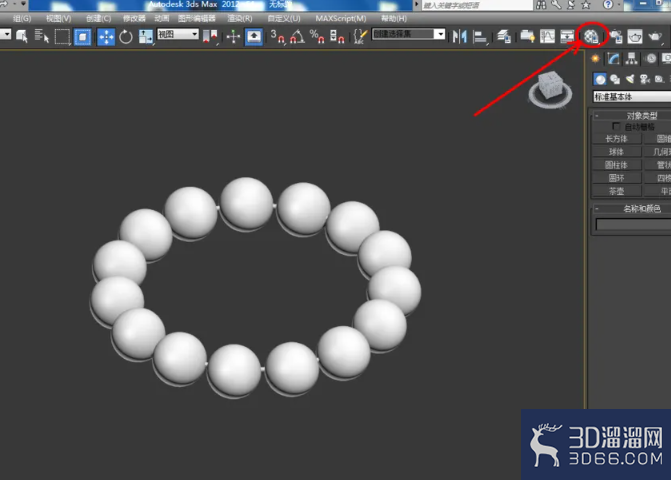Switch to Motion command panel tab
Viewport: 671px width, 480px height.
[x=651, y=59]
